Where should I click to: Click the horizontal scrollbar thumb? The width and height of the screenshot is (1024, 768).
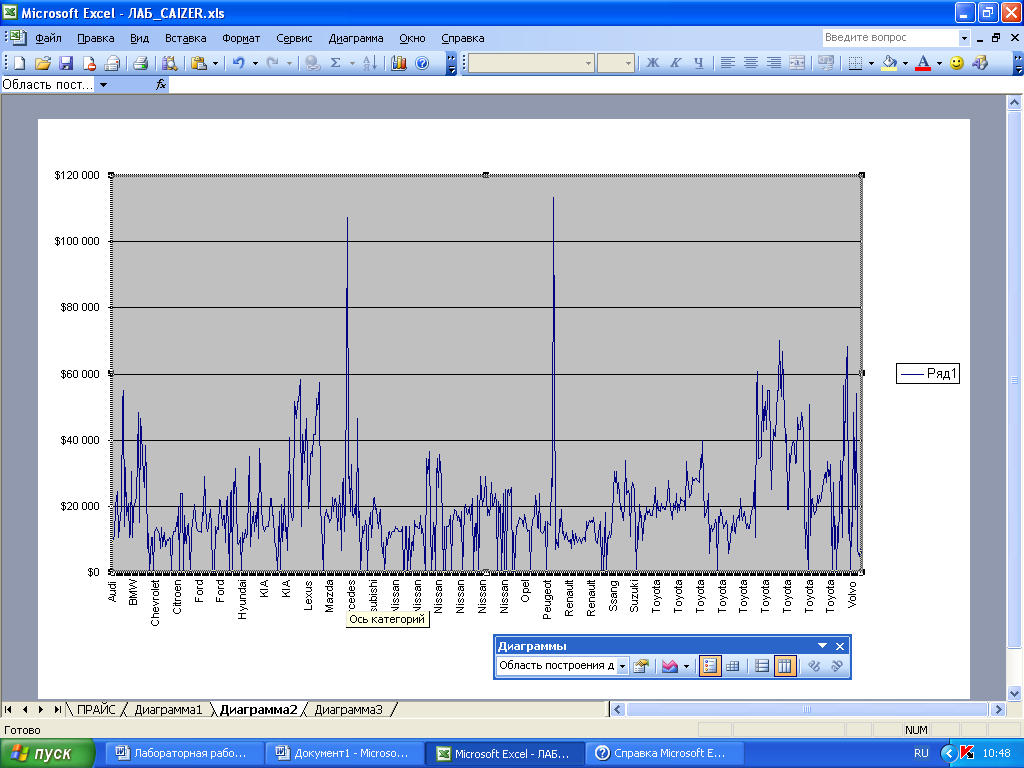(806, 709)
